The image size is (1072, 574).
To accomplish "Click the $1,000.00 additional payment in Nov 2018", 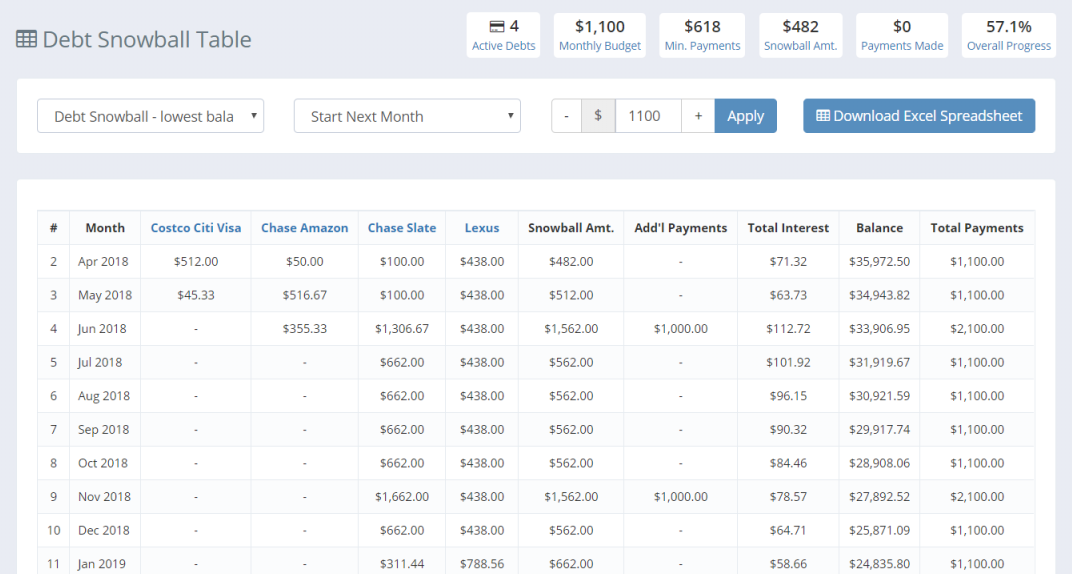I will pyautogui.click(x=681, y=496).
